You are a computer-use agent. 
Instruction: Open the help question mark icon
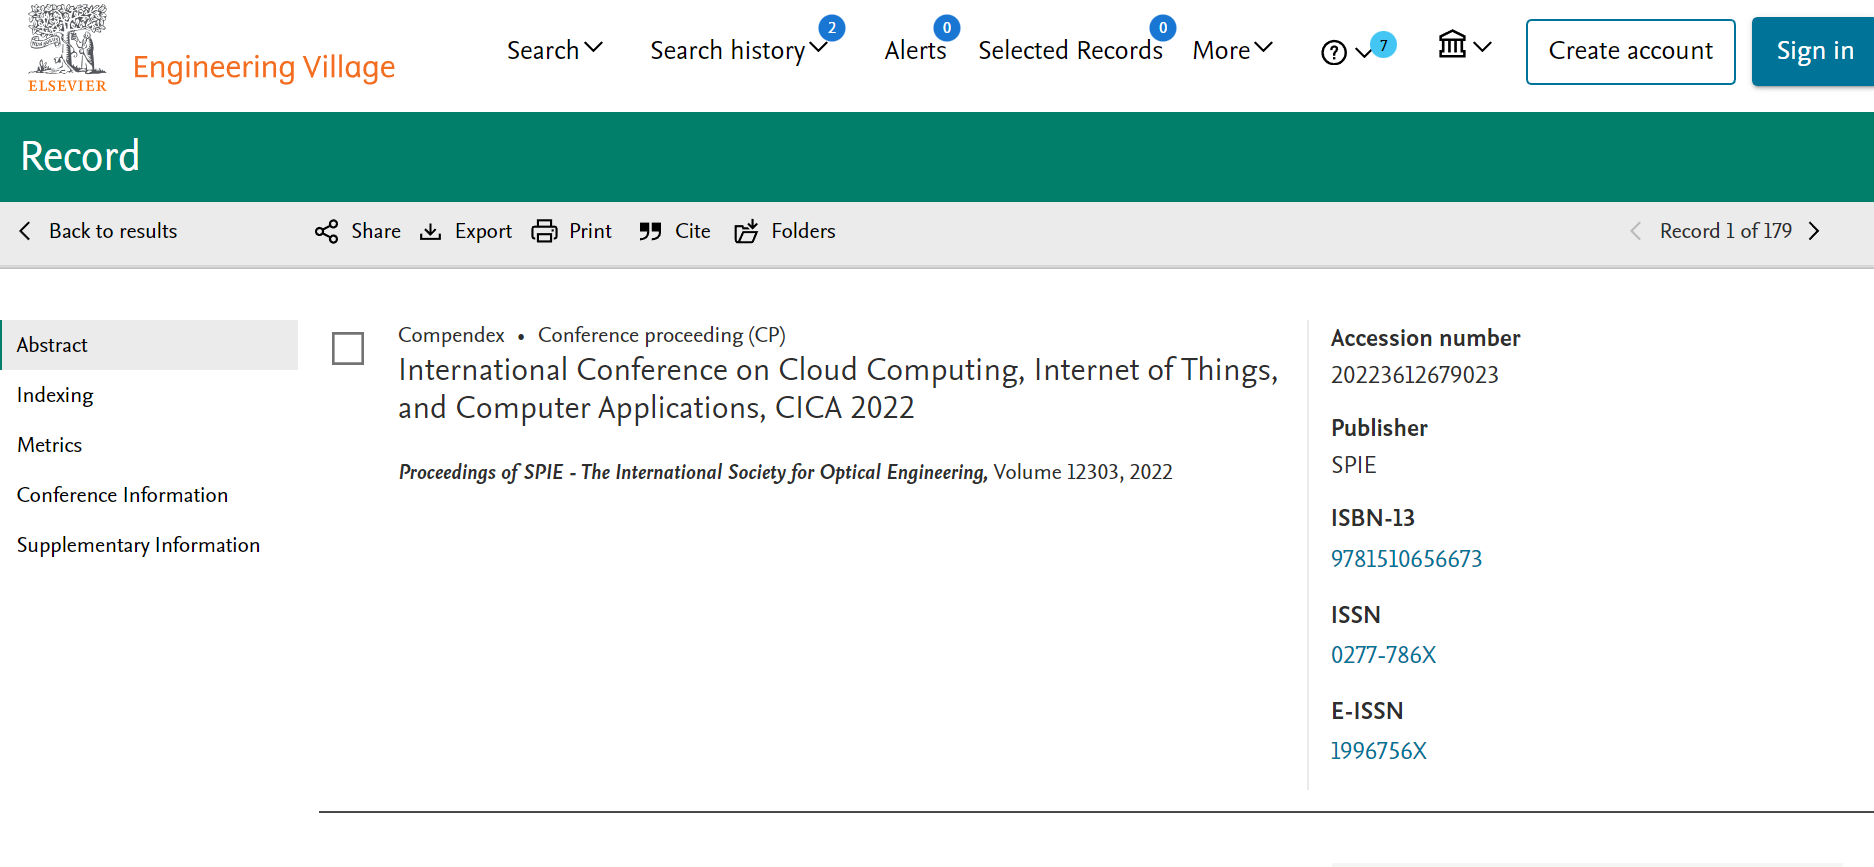[x=1334, y=52]
